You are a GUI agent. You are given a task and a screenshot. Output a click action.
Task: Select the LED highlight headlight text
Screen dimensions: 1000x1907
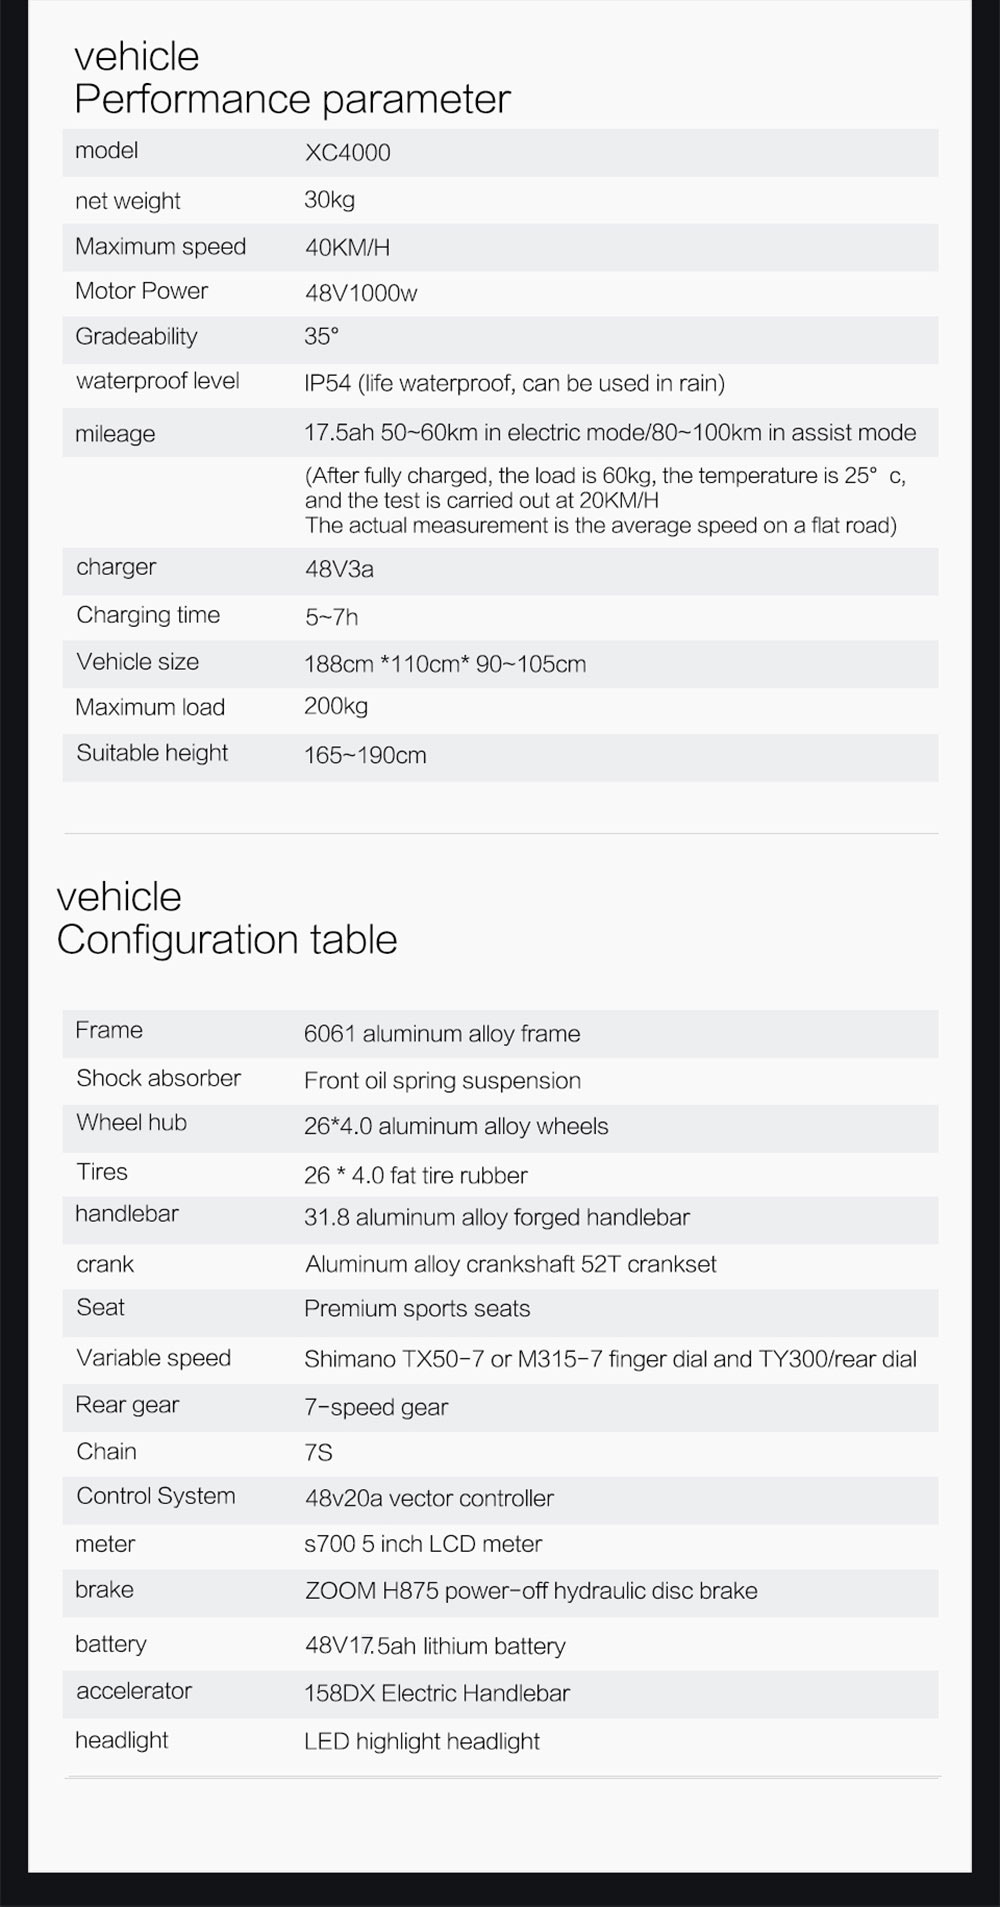point(422,1742)
